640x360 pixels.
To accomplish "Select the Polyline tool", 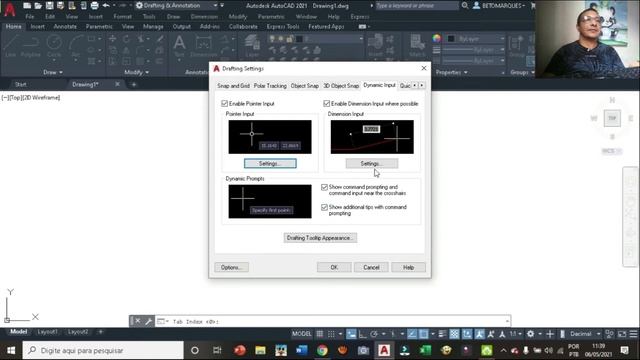I will coord(31,46).
